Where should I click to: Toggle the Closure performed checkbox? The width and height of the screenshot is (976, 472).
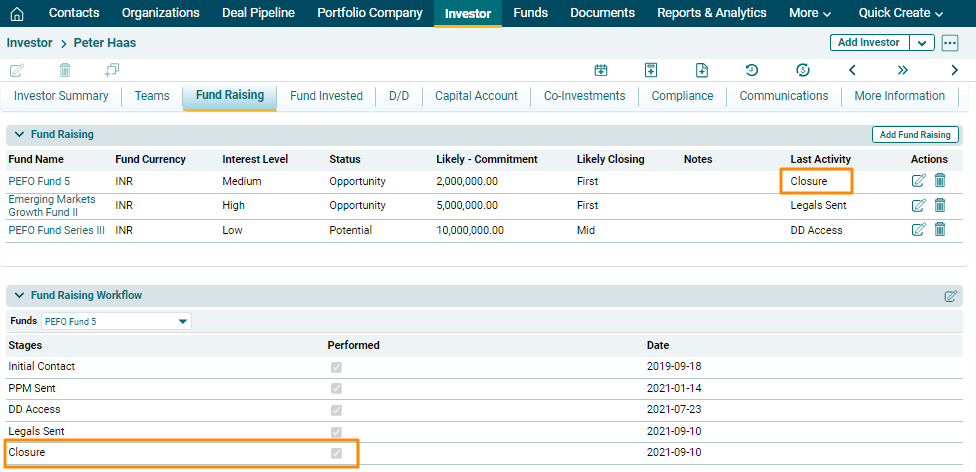tap(337, 453)
